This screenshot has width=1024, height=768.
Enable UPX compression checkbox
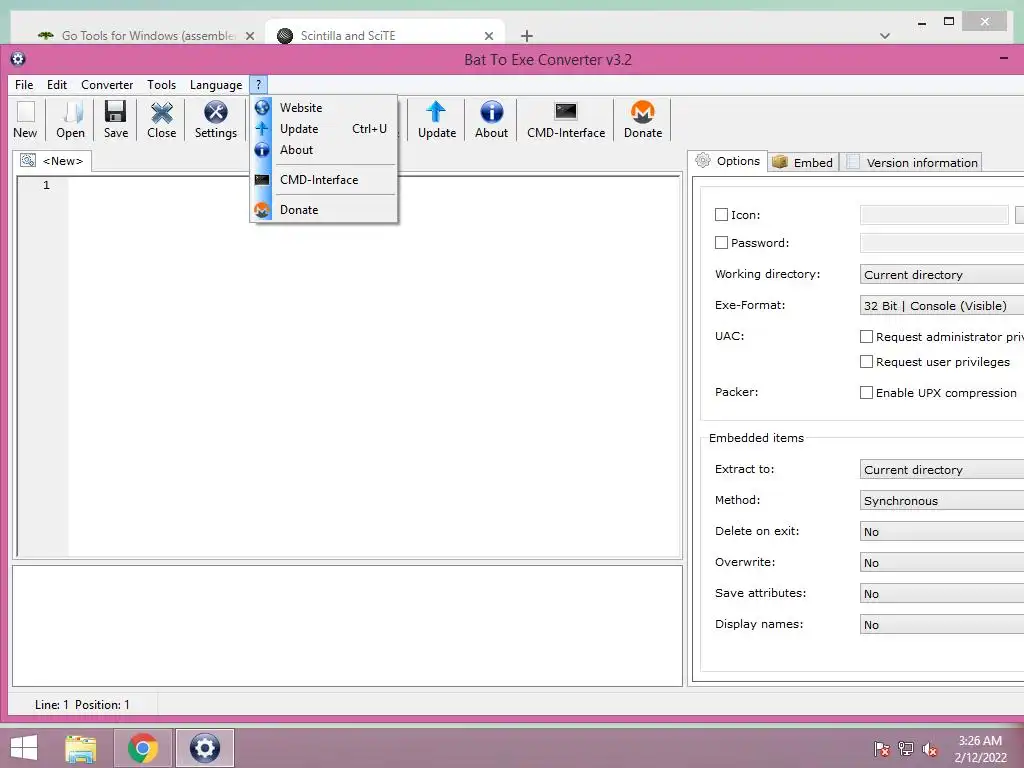866,392
